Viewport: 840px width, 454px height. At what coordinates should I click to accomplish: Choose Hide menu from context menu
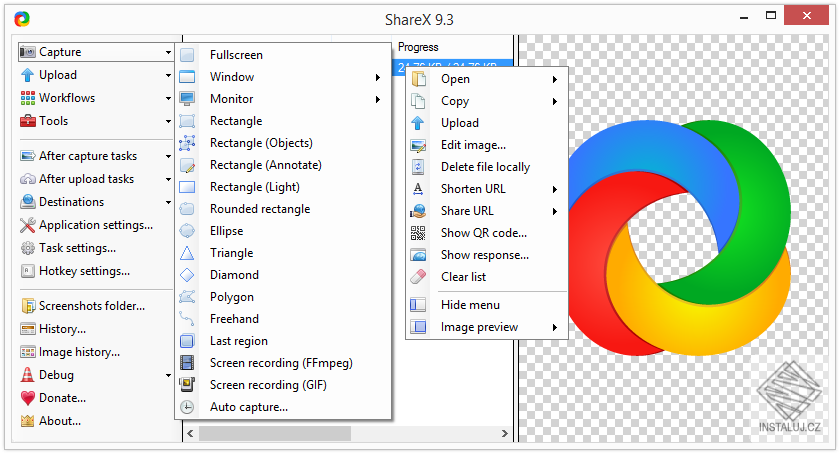click(486, 304)
